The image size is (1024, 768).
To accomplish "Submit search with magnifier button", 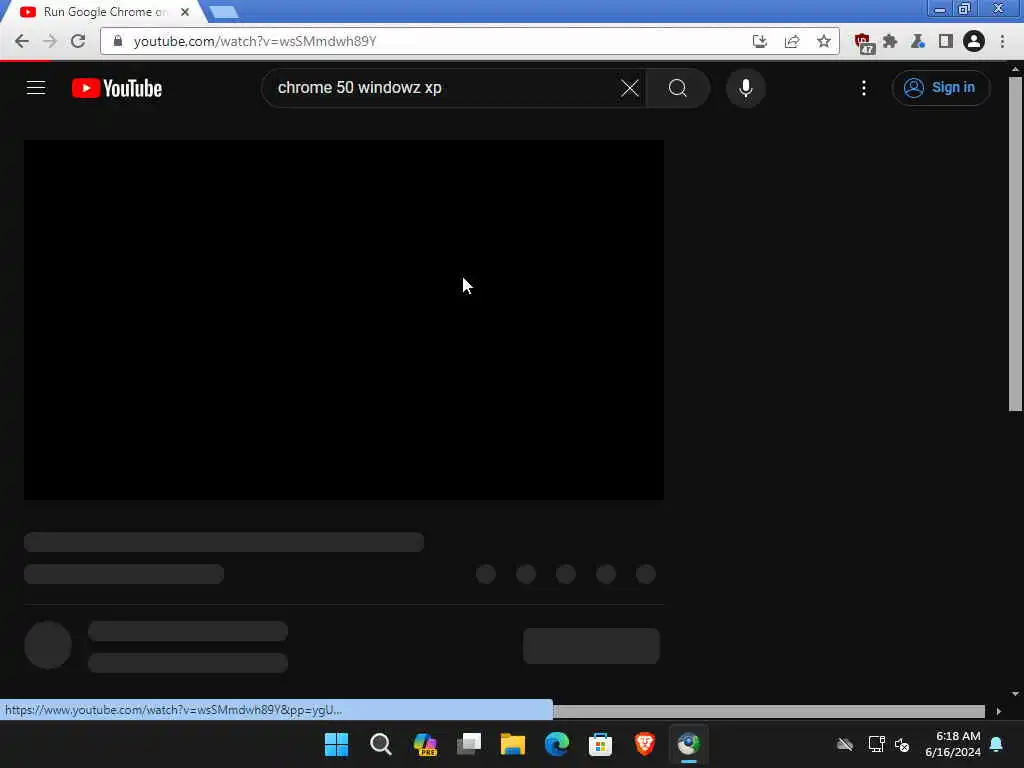I will coord(677,88).
